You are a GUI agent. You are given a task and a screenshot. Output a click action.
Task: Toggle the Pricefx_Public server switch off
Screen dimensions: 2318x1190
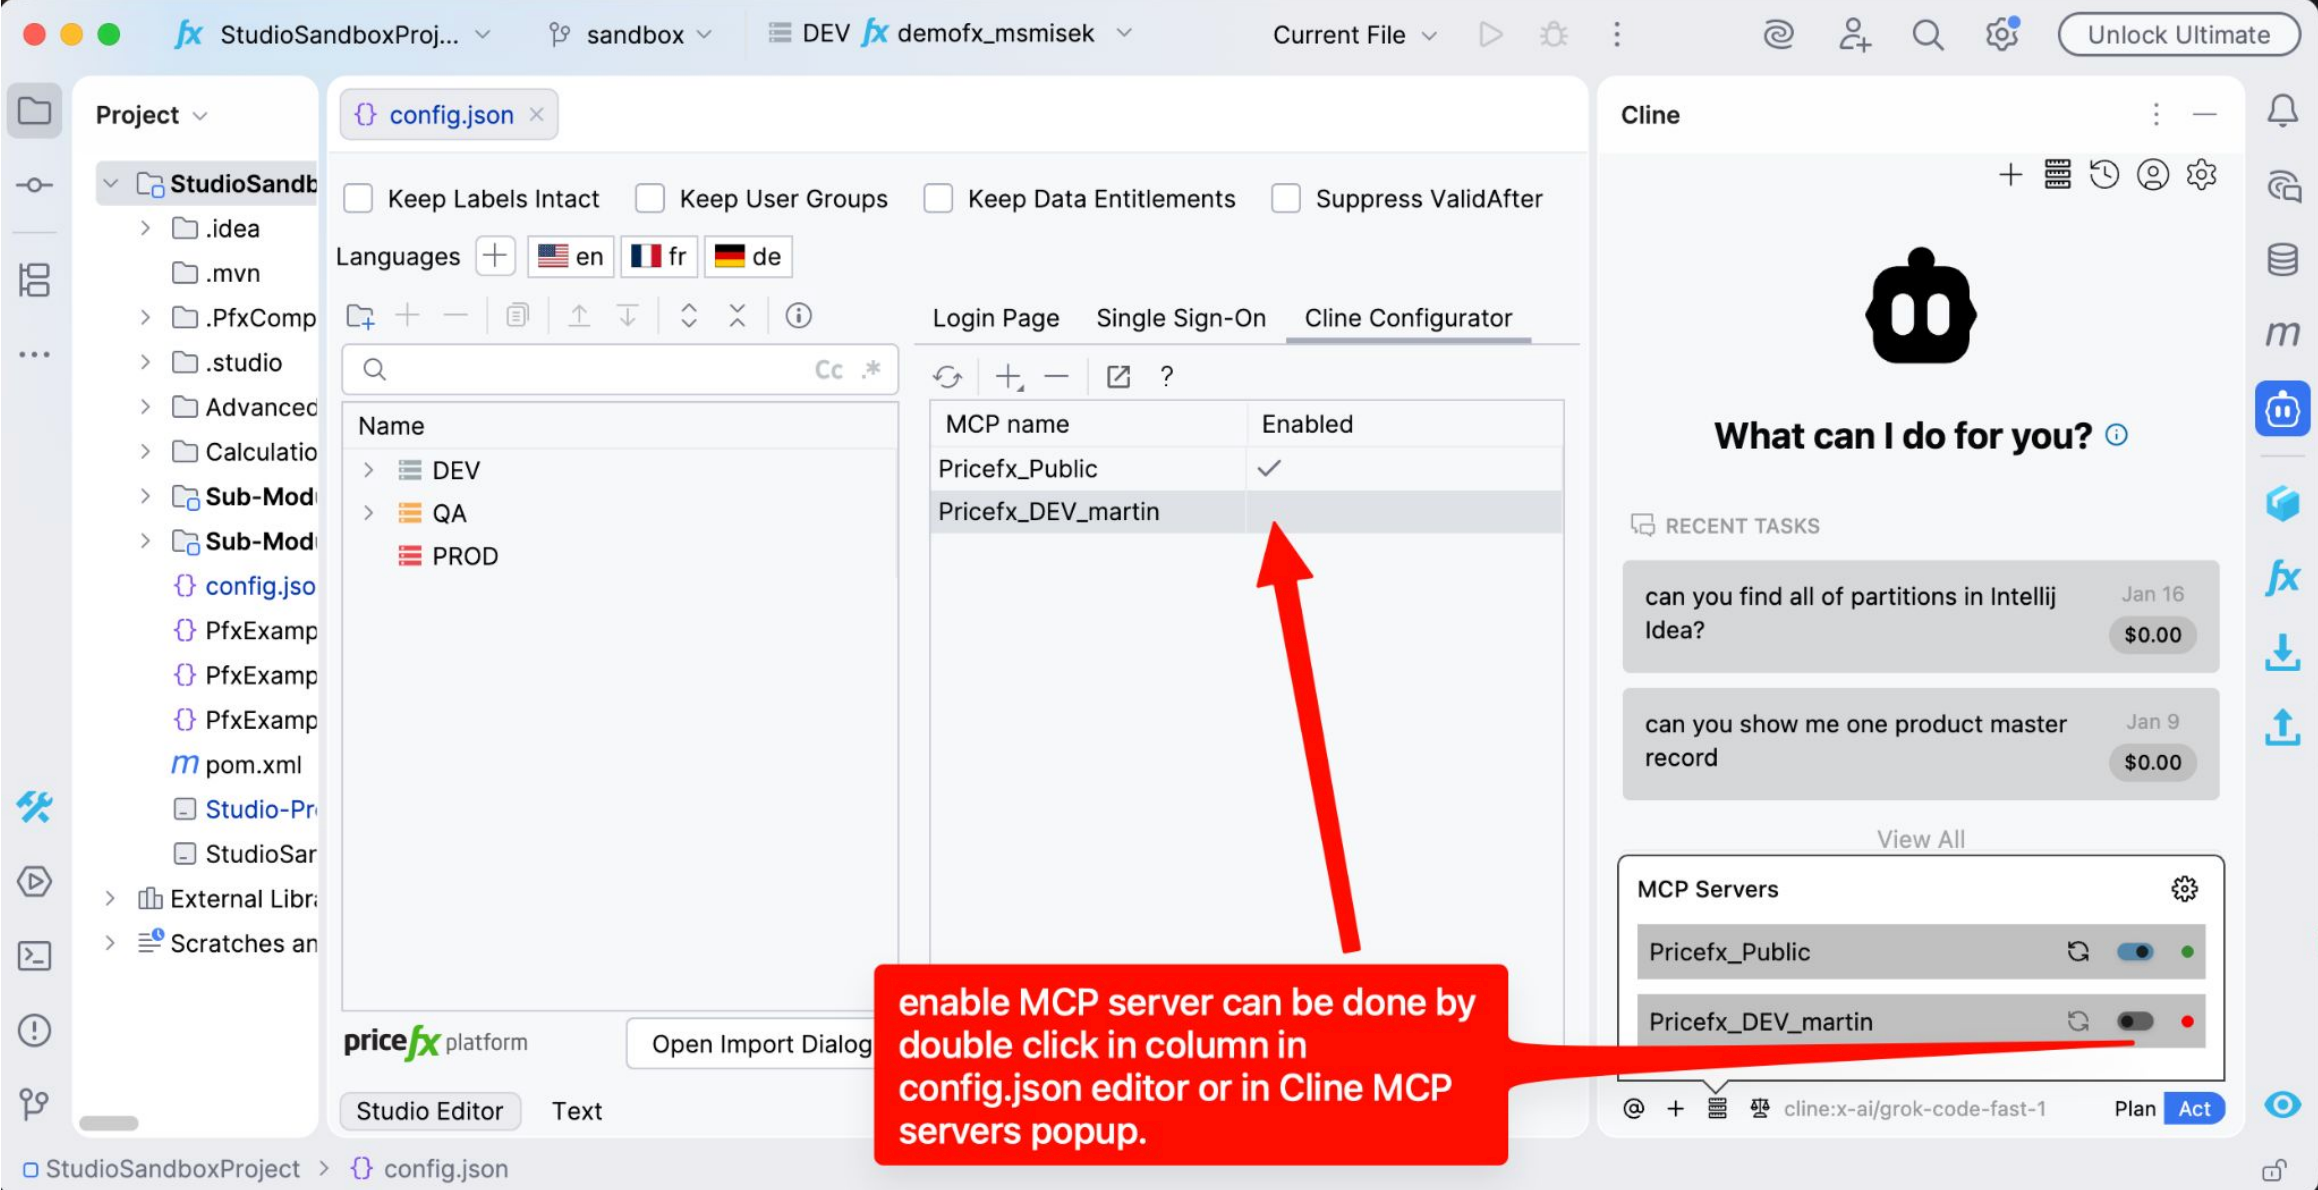click(2134, 952)
